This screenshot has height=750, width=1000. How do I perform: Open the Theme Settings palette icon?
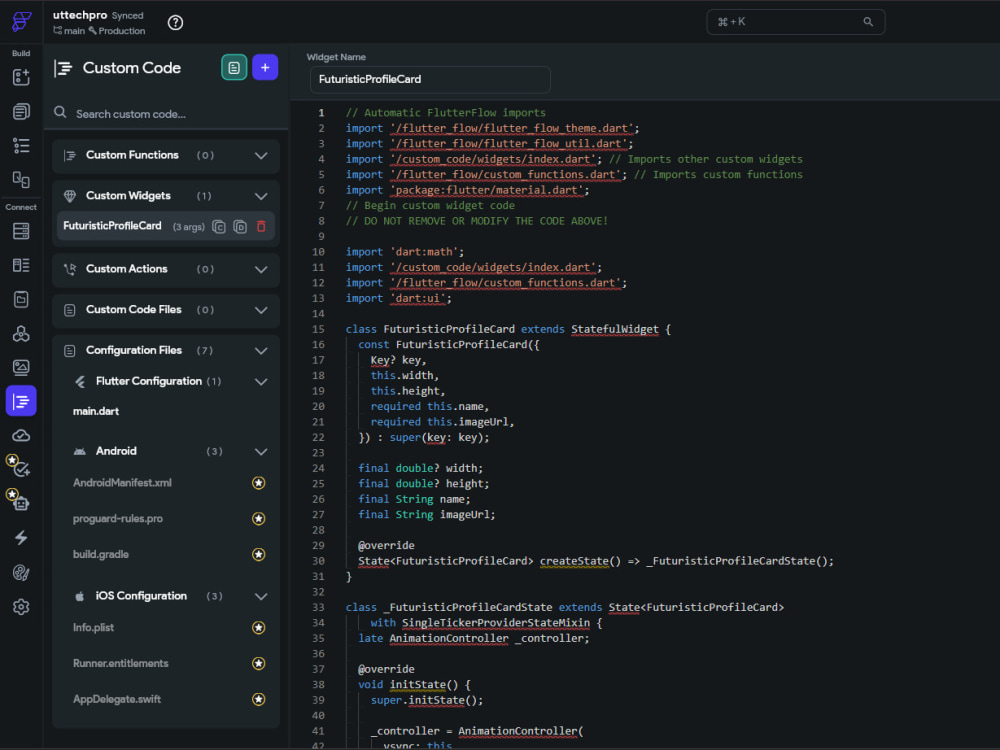coord(21,573)
